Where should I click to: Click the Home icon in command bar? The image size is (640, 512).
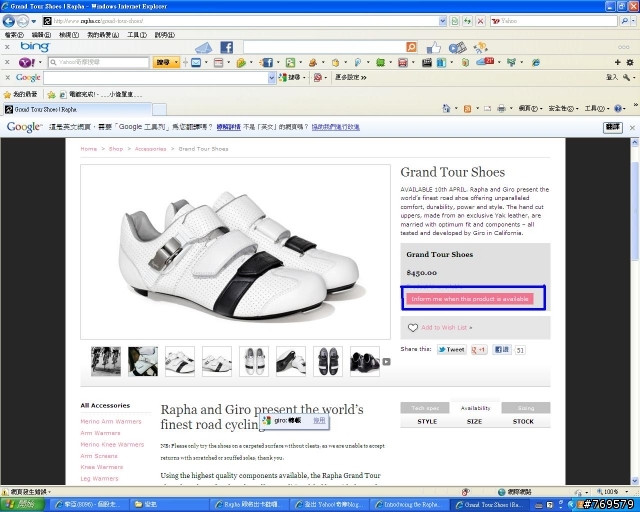446,108
